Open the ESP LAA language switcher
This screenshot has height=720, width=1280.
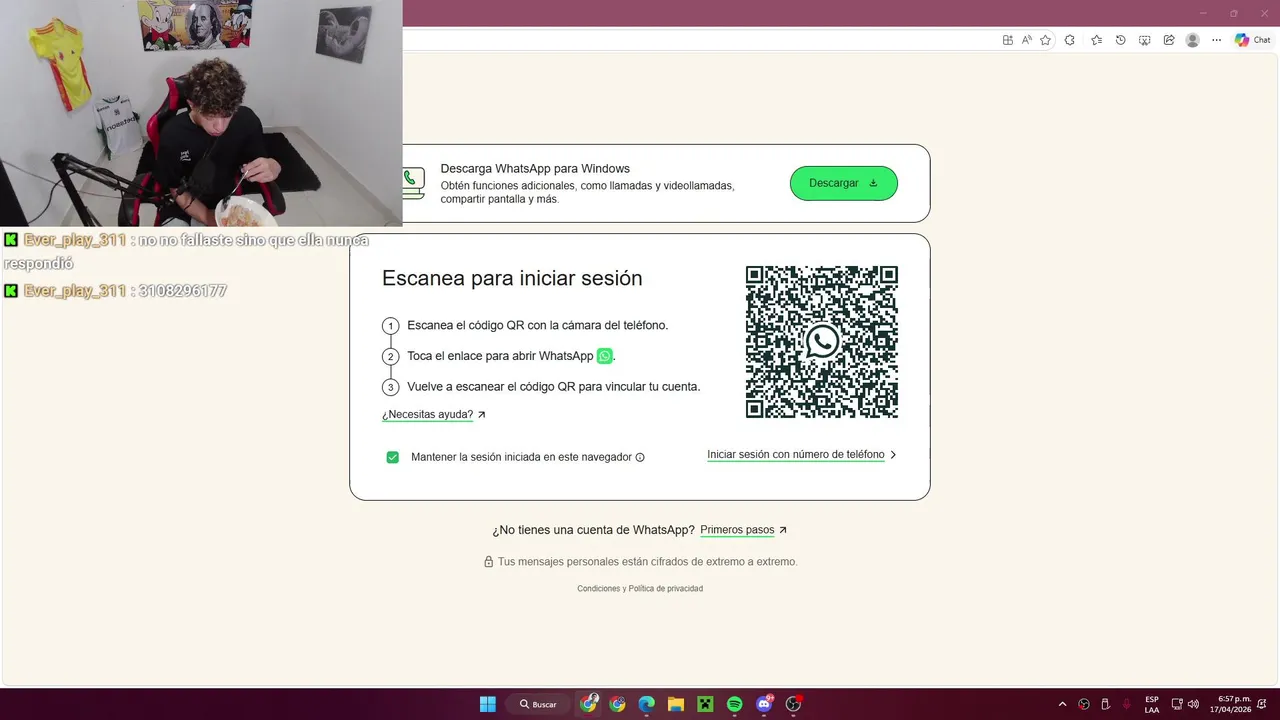(1152, 704)
